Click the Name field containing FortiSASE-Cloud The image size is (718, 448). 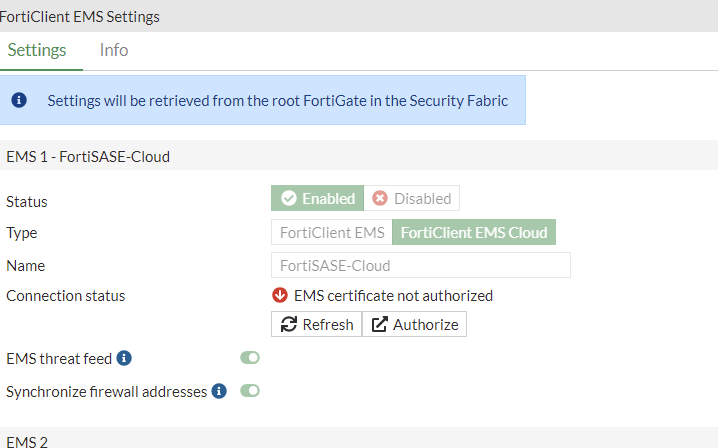point(420,265)
